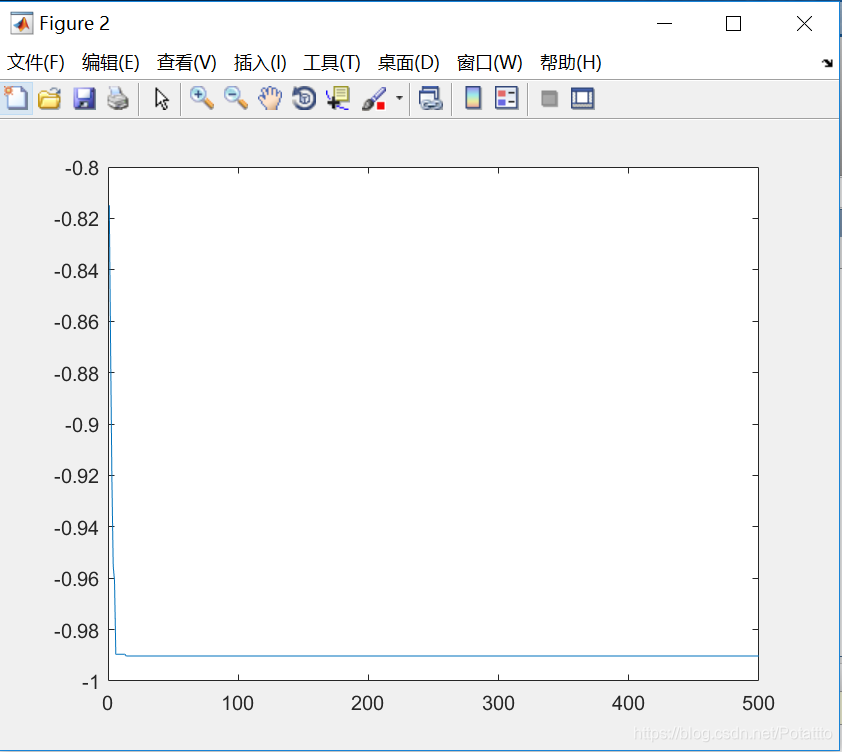This screenshot has width=842, height=752.
Task: Click the x-axis label 200
Action: click(367, 703)
